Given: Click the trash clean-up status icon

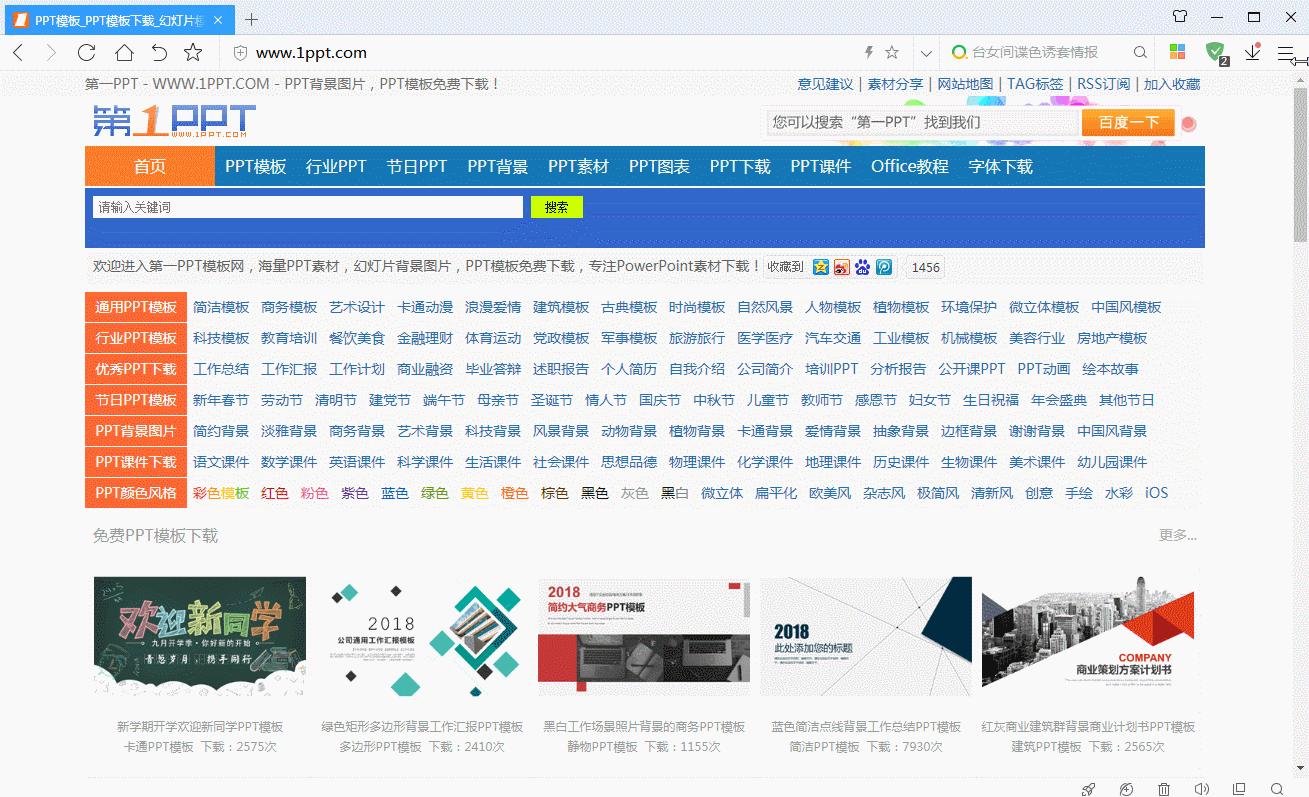Looking at the screenshot, I should click(x=1164, y=789).
